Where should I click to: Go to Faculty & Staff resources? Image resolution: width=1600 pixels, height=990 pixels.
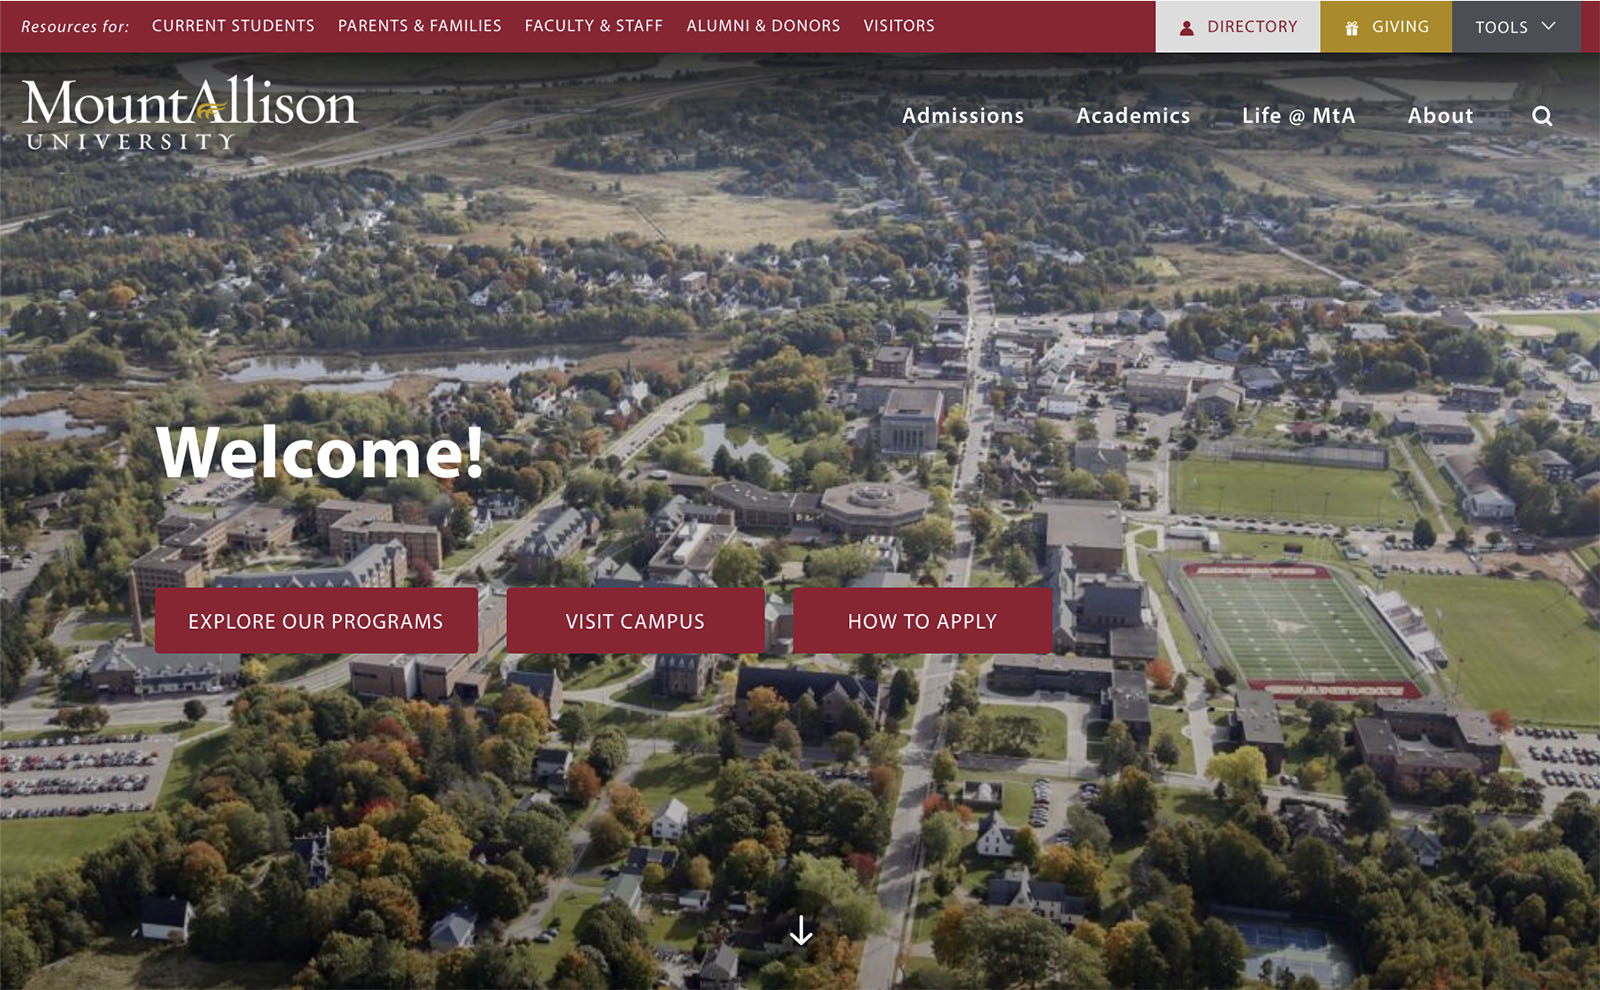point(594,26)
